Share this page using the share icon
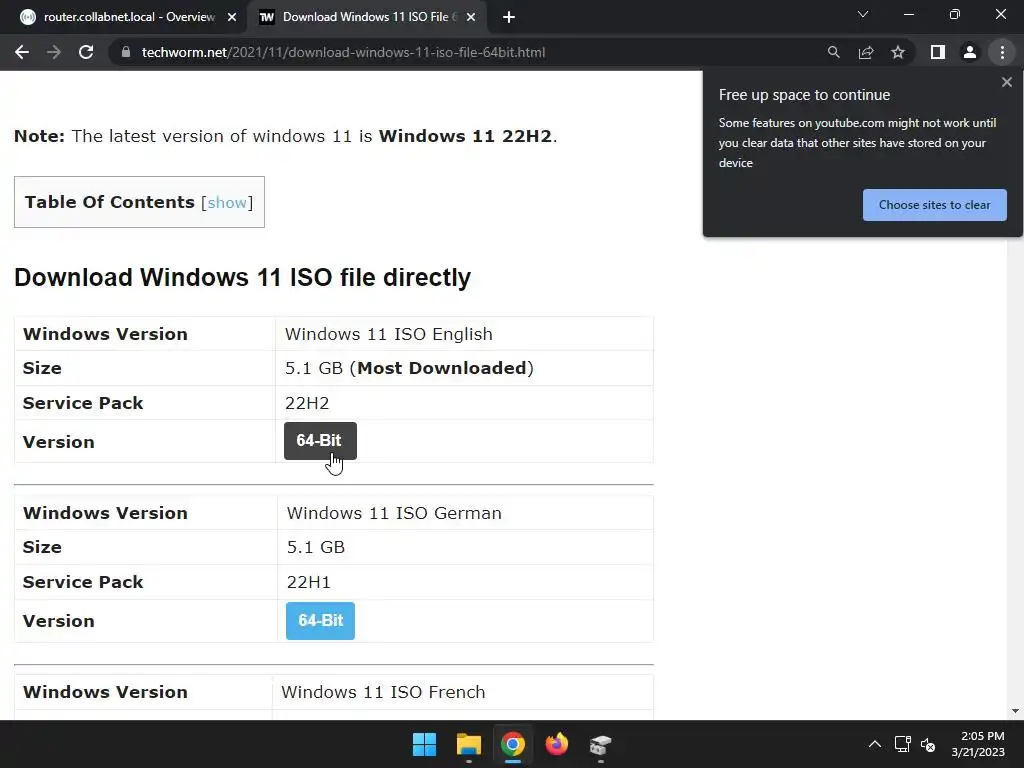Image resolution: width=1024 pixels, height=768 pixels. click(866, 52)
